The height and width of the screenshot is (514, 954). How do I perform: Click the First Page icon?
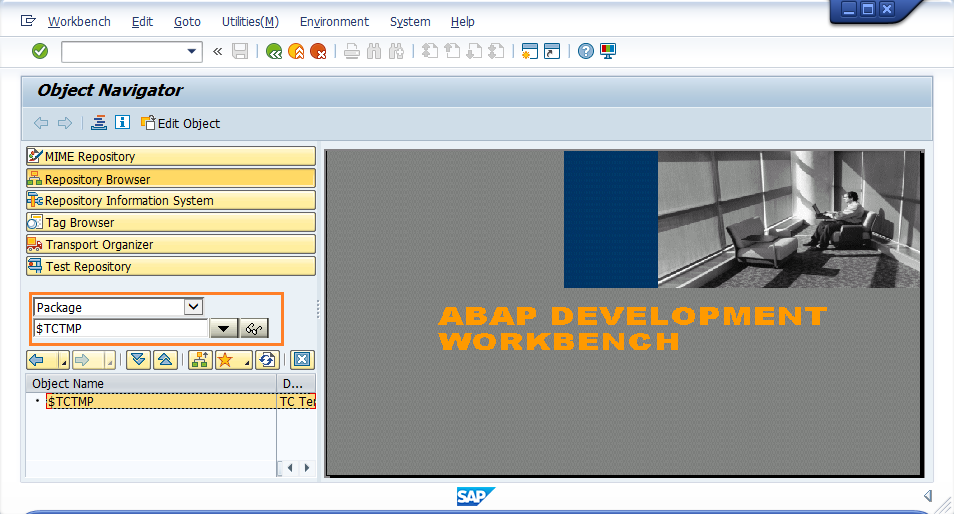pos(430,51)
